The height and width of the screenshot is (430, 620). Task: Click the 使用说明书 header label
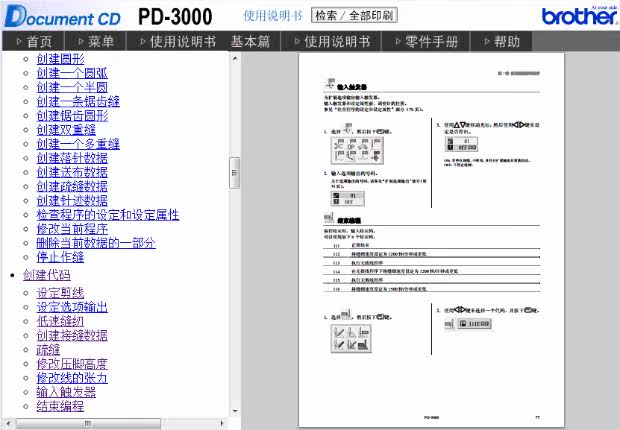click(x=273, y=15)
